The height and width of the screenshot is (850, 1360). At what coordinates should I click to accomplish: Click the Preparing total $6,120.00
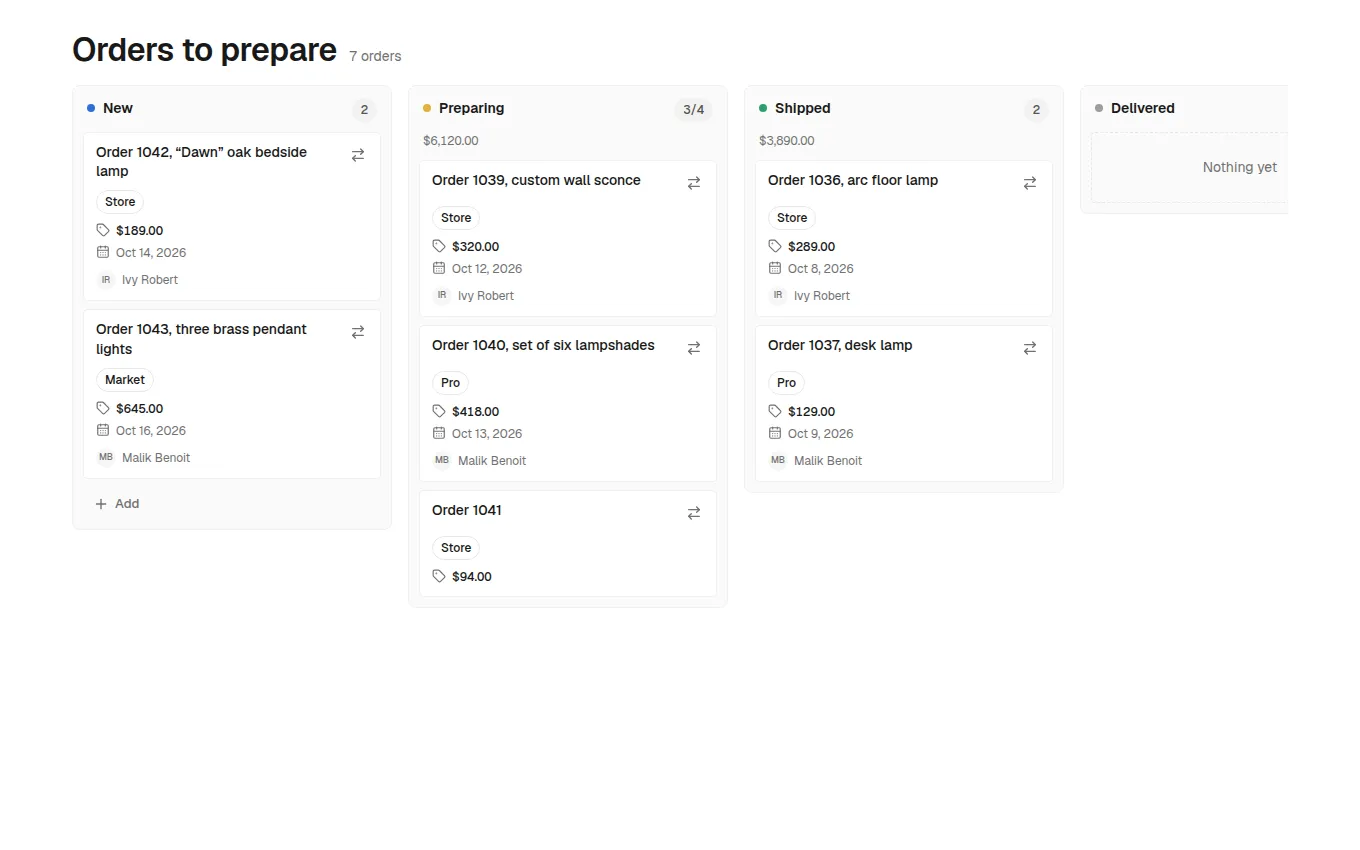click(x=451, y=141)
